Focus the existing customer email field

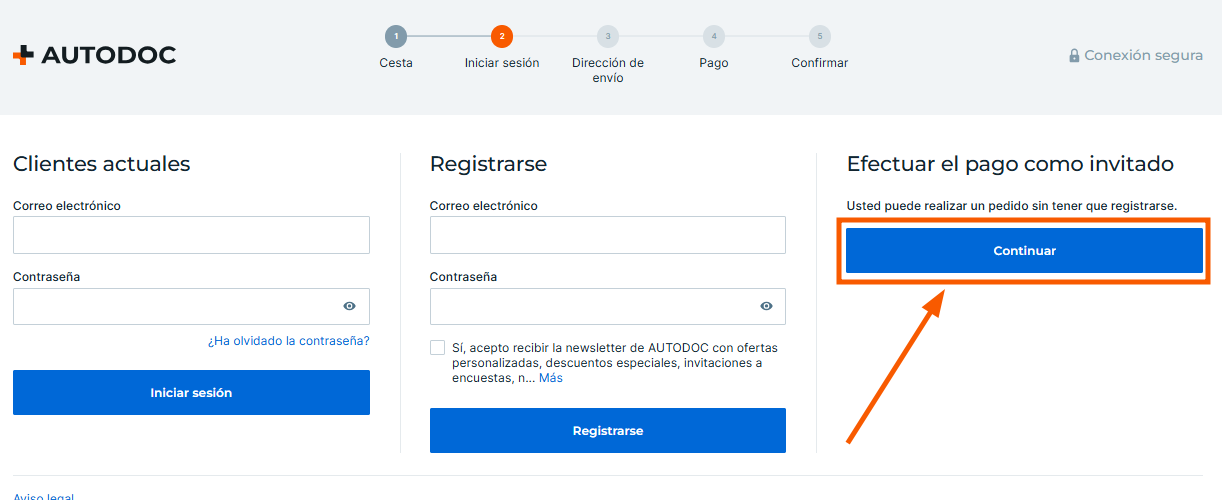[x=191, y=235]
